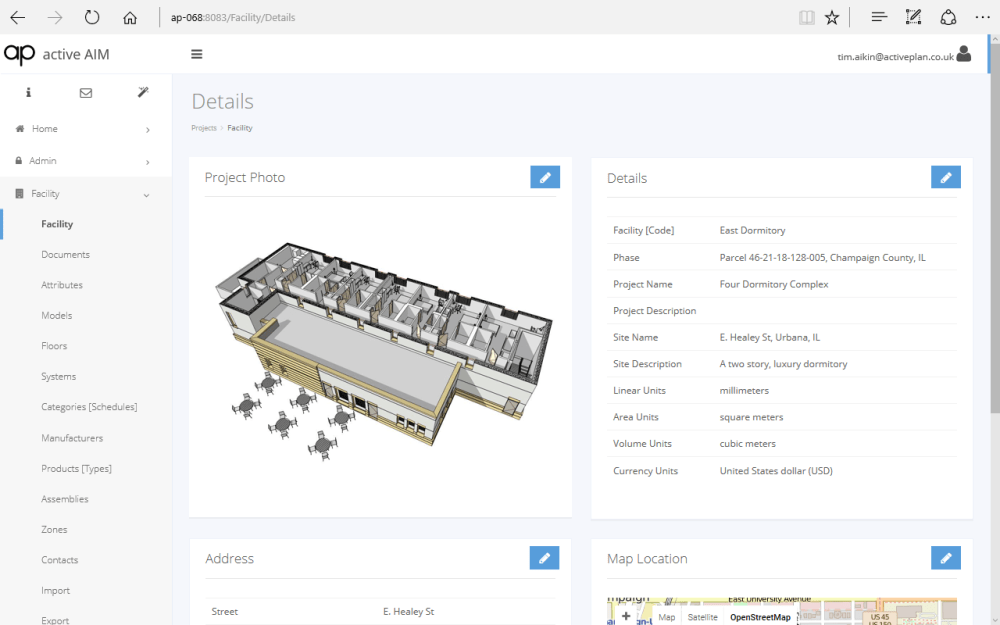Go to Floors page in sidebar
This screenshot has width=1000, height=625.
pos(54,346)
